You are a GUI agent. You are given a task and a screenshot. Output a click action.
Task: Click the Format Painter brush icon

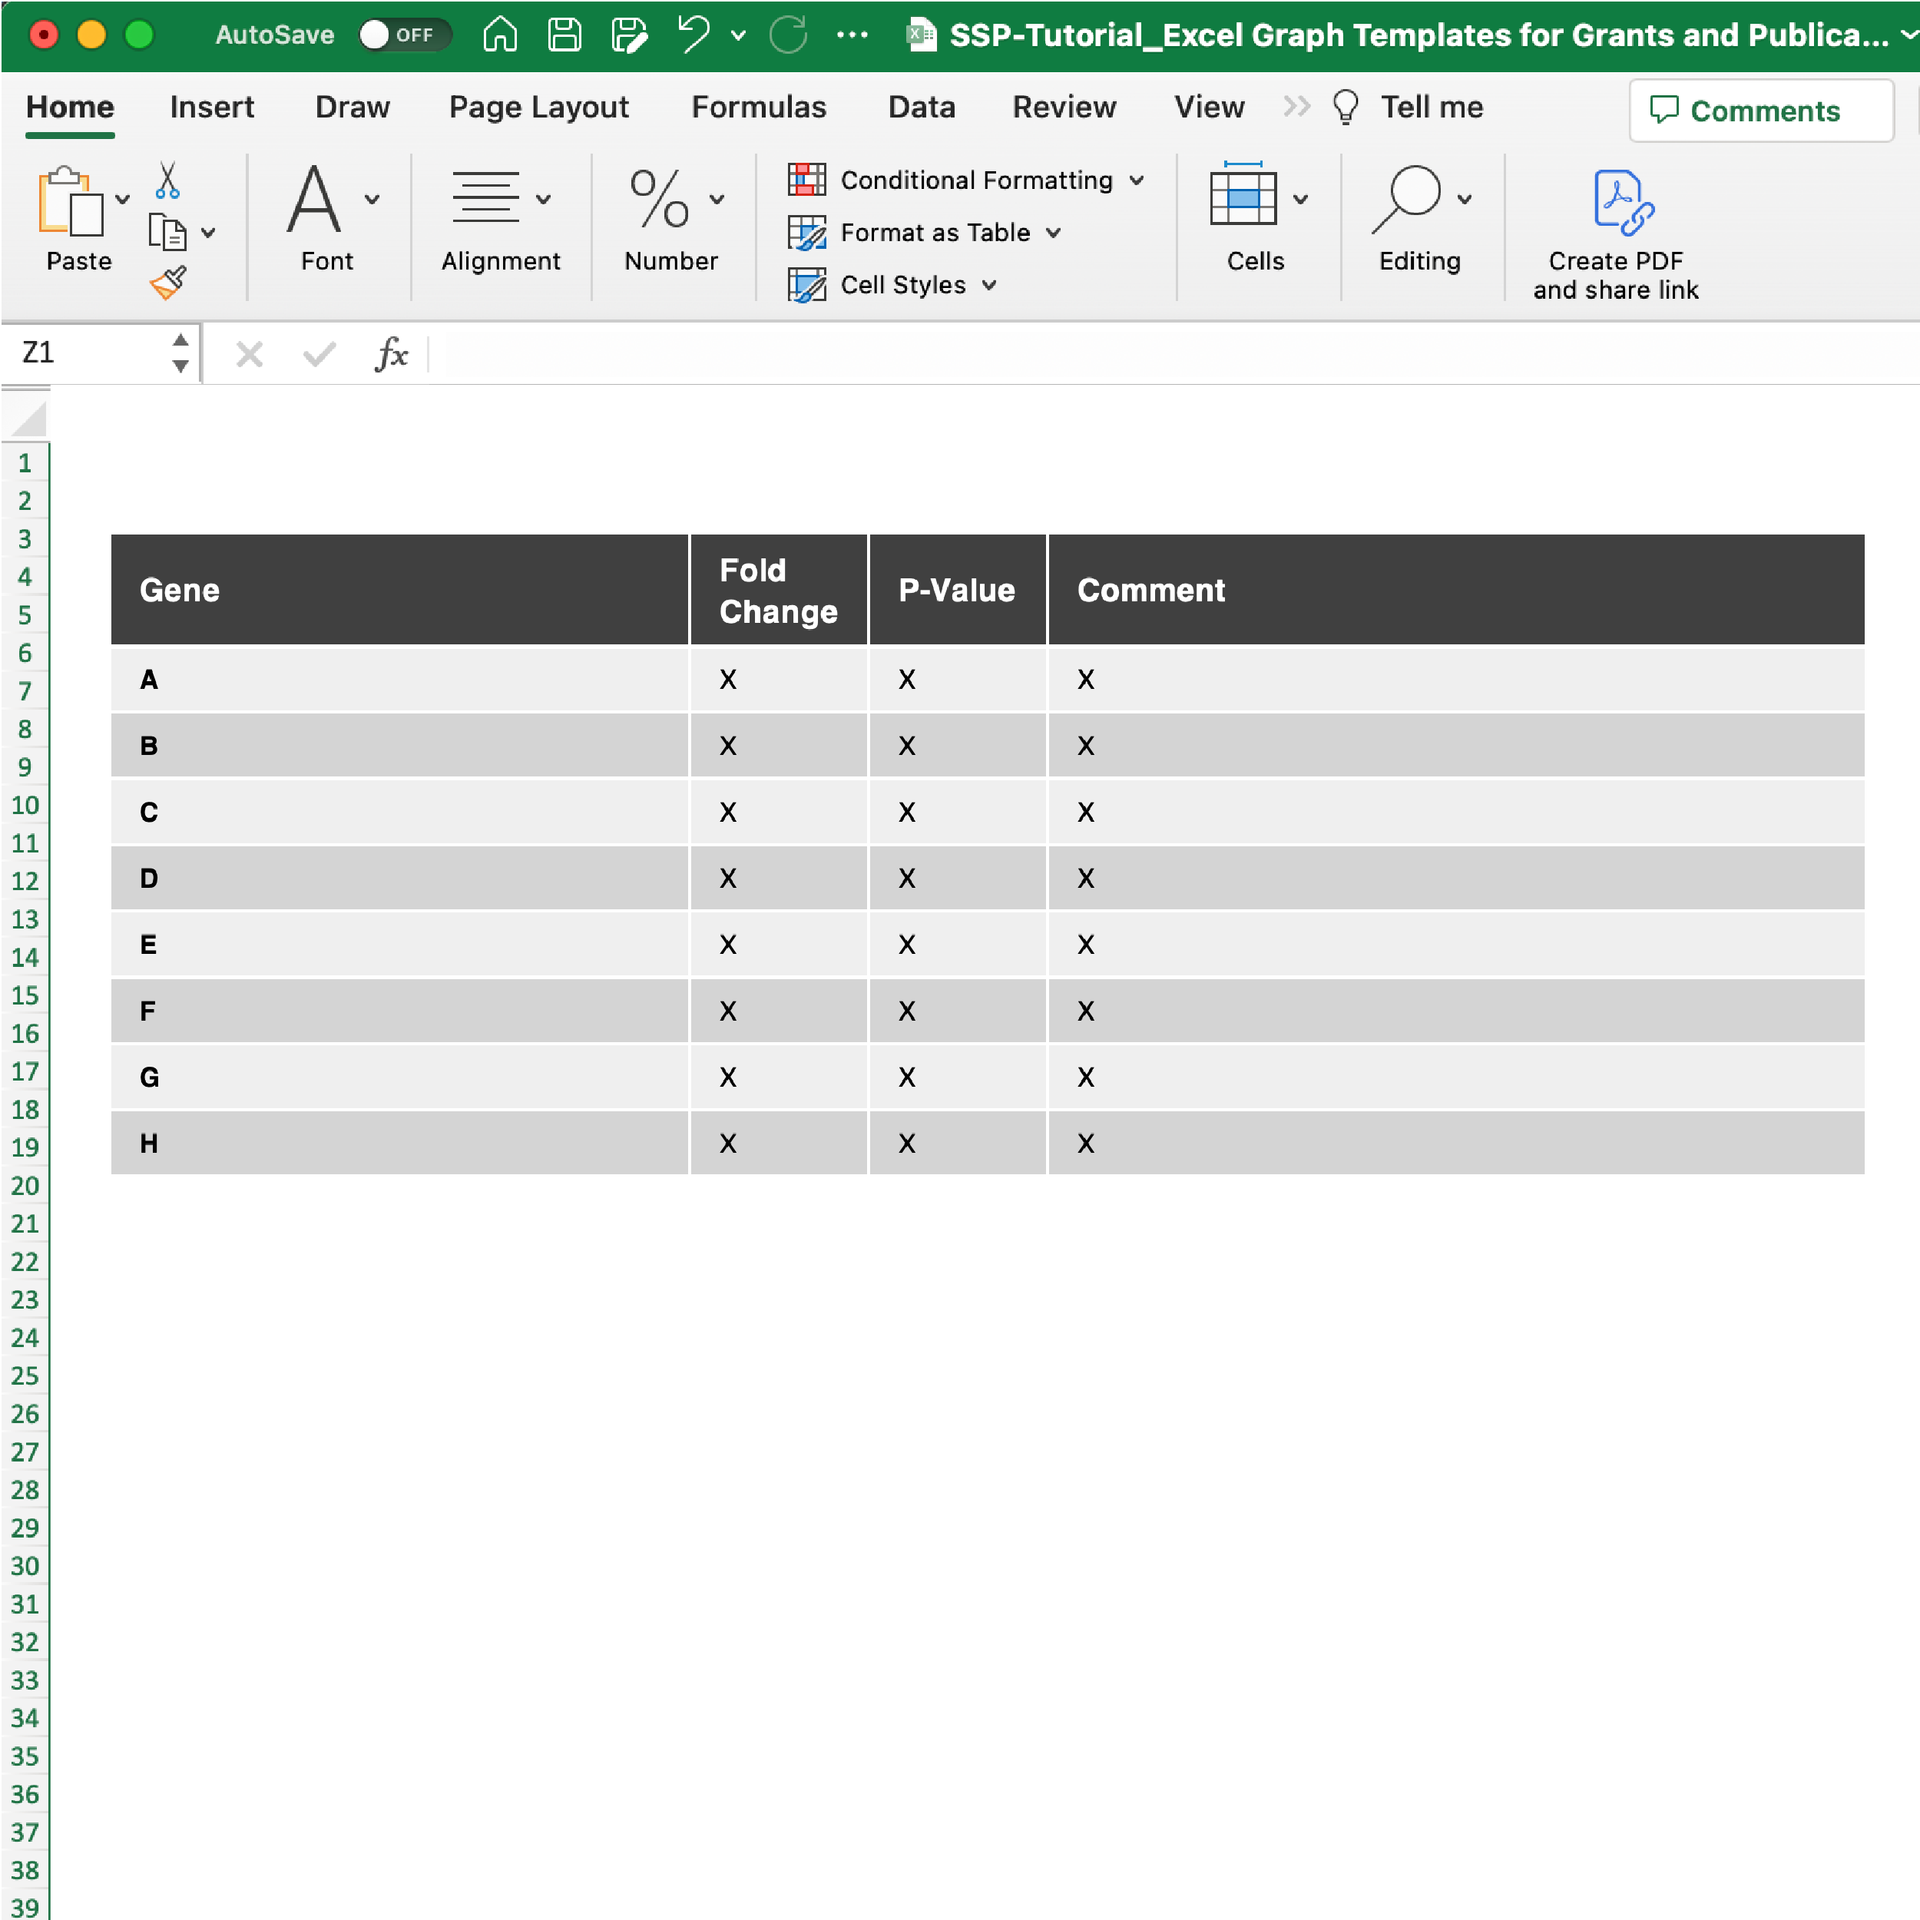coord(168,283)
